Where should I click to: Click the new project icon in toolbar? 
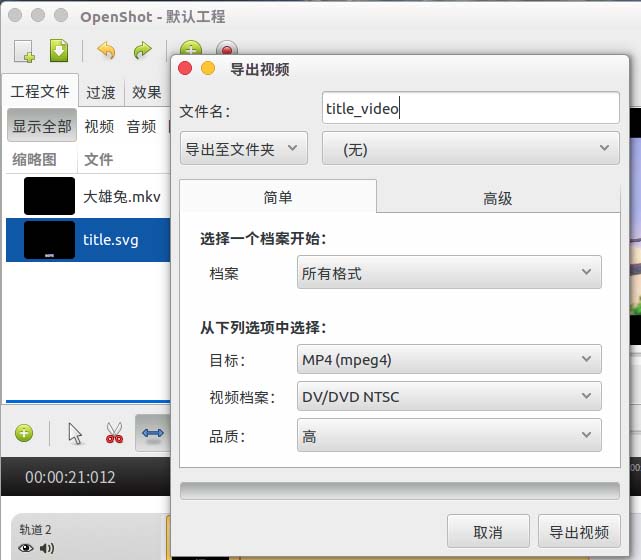tap(24, 52)
